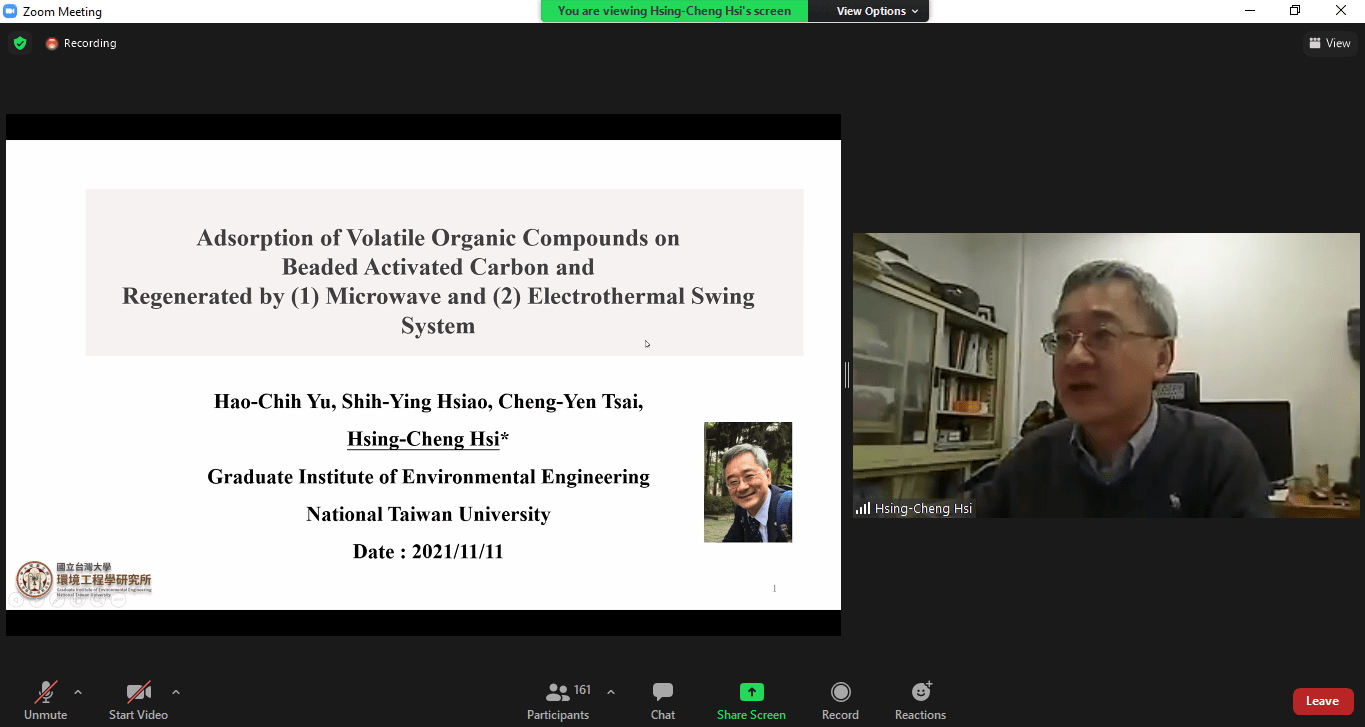
Task: Expand the Participants options caret
Action: pyautogui.click(x=611, y=692)
